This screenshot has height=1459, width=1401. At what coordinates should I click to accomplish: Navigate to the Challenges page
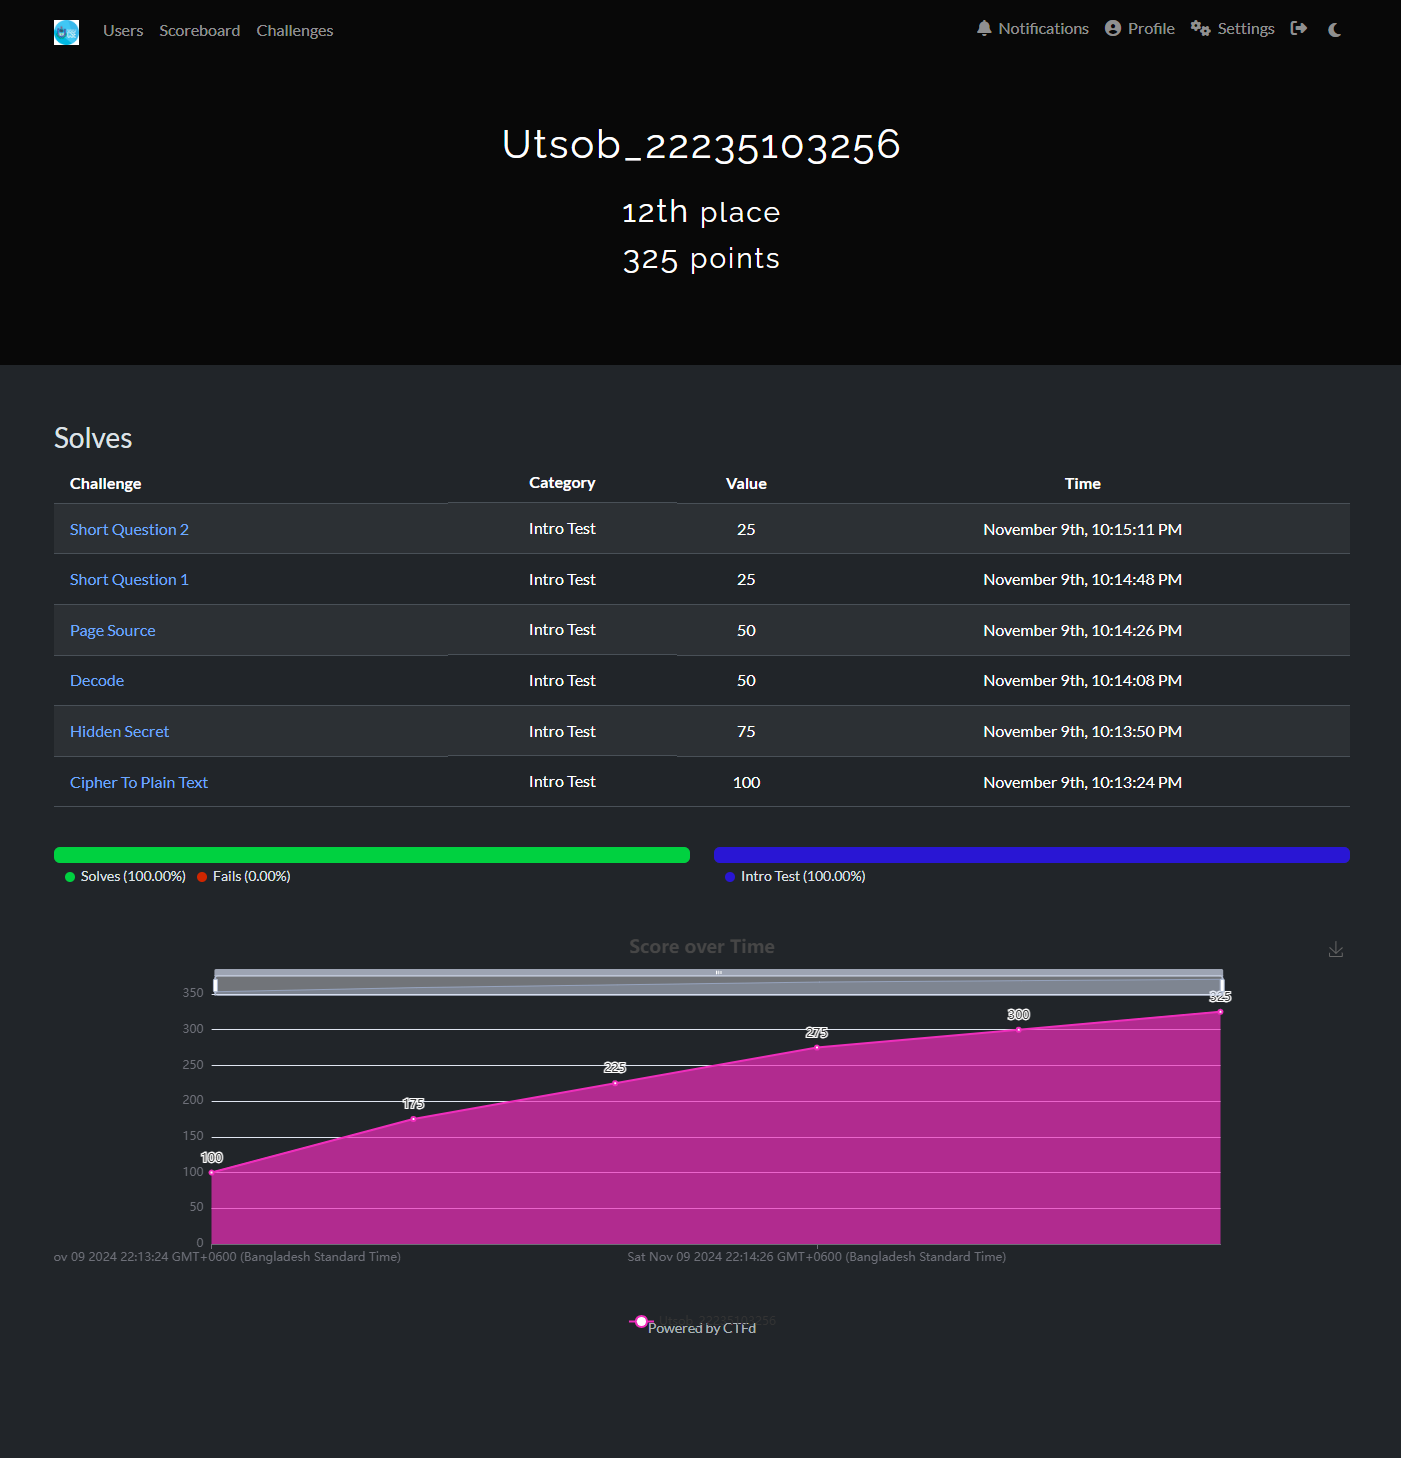click(x=294, y=31)
